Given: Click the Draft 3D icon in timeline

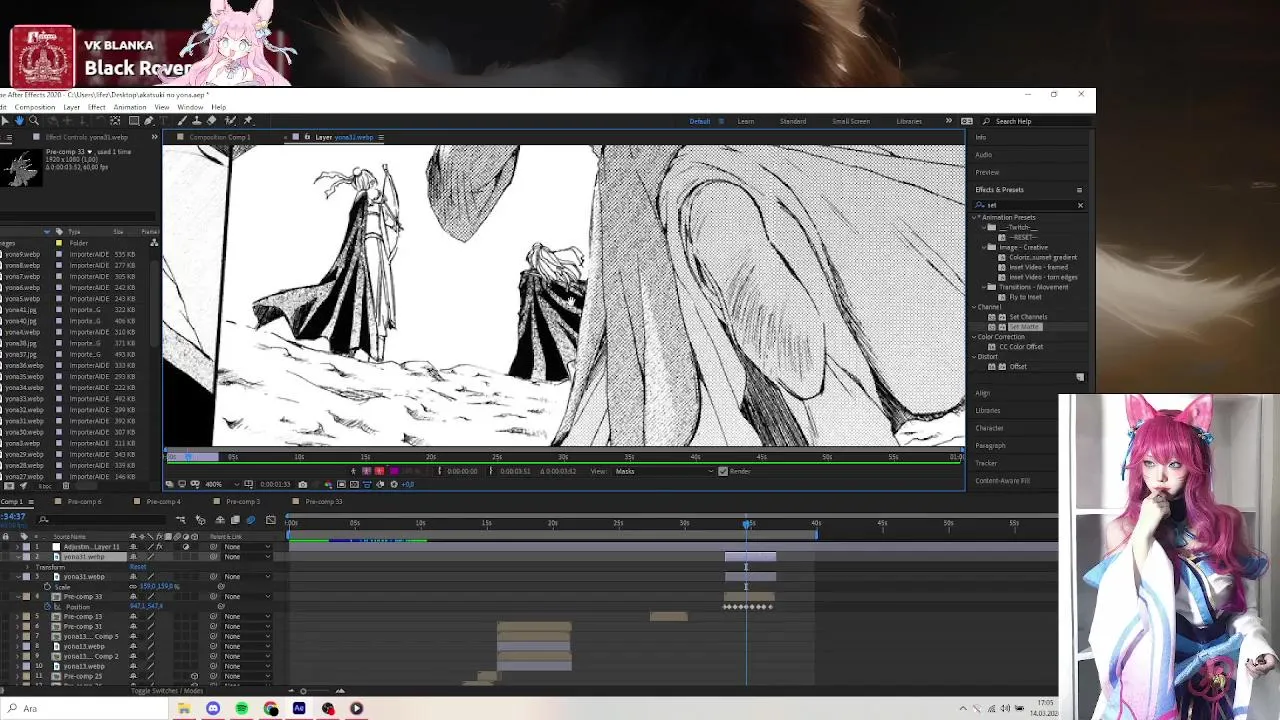Looking at the screenshot, I should pyautogui.click(x=200, y=520).
